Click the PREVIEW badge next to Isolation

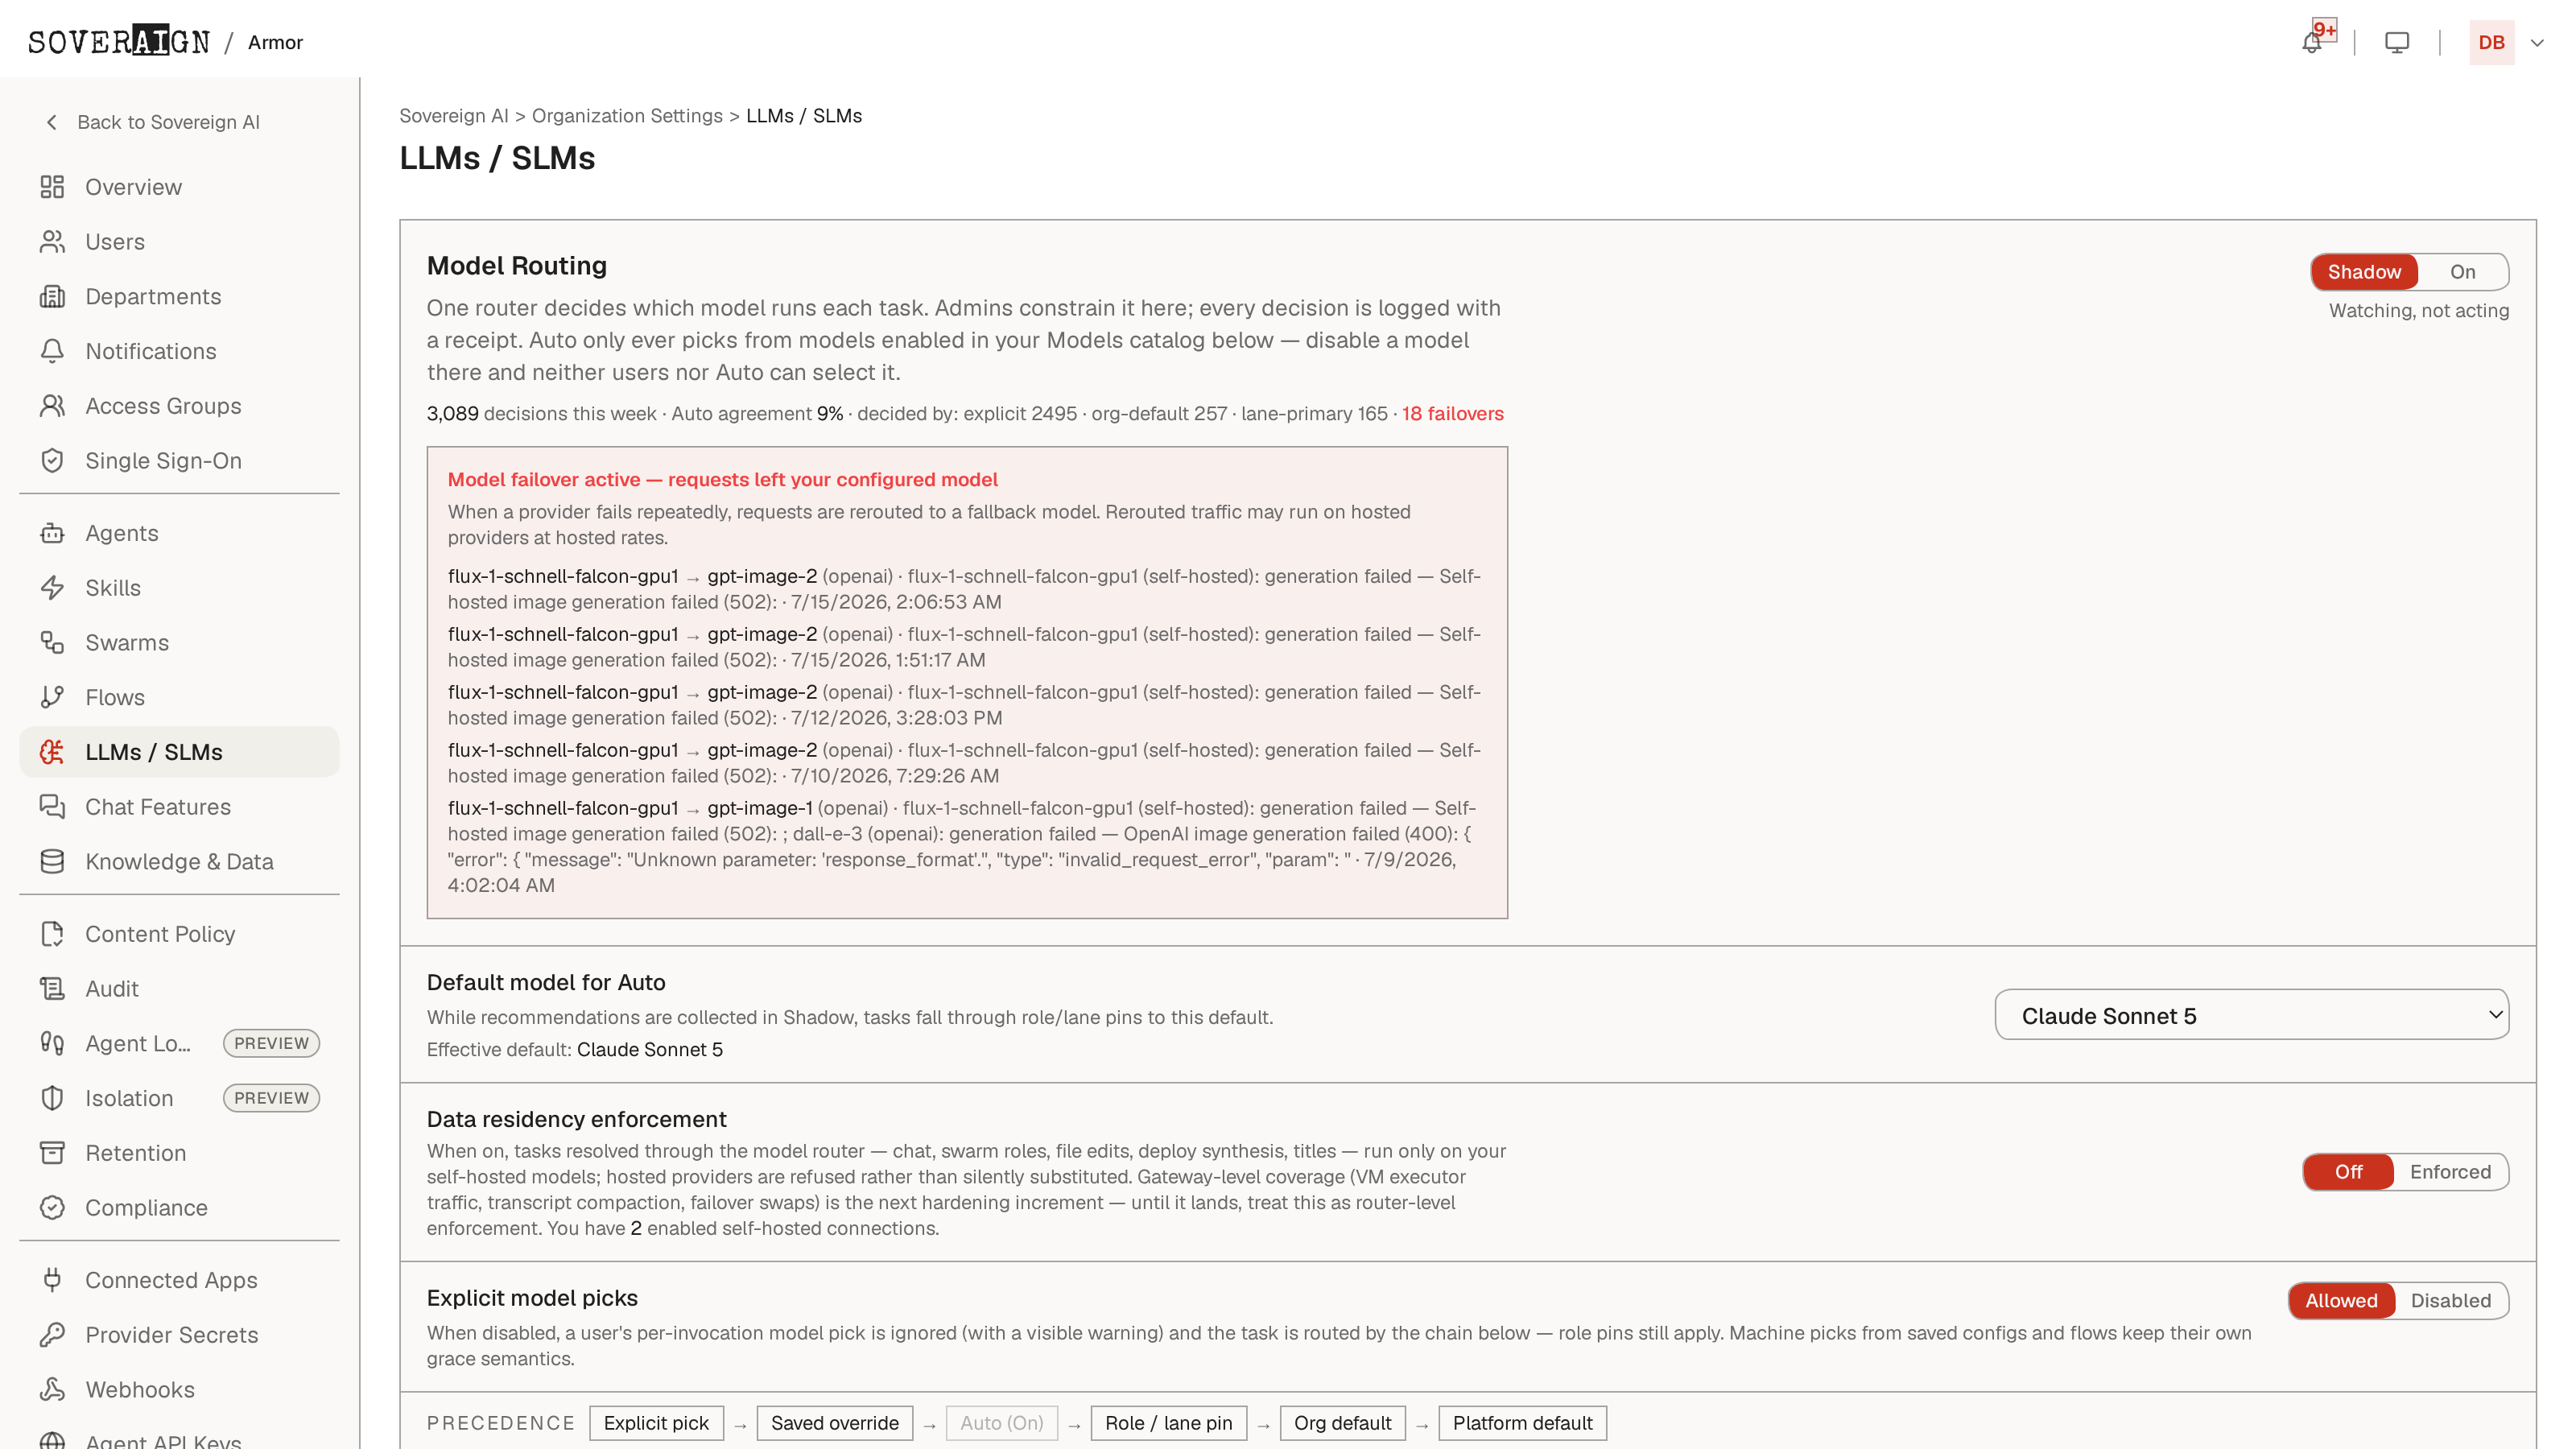coord(271,1098)
